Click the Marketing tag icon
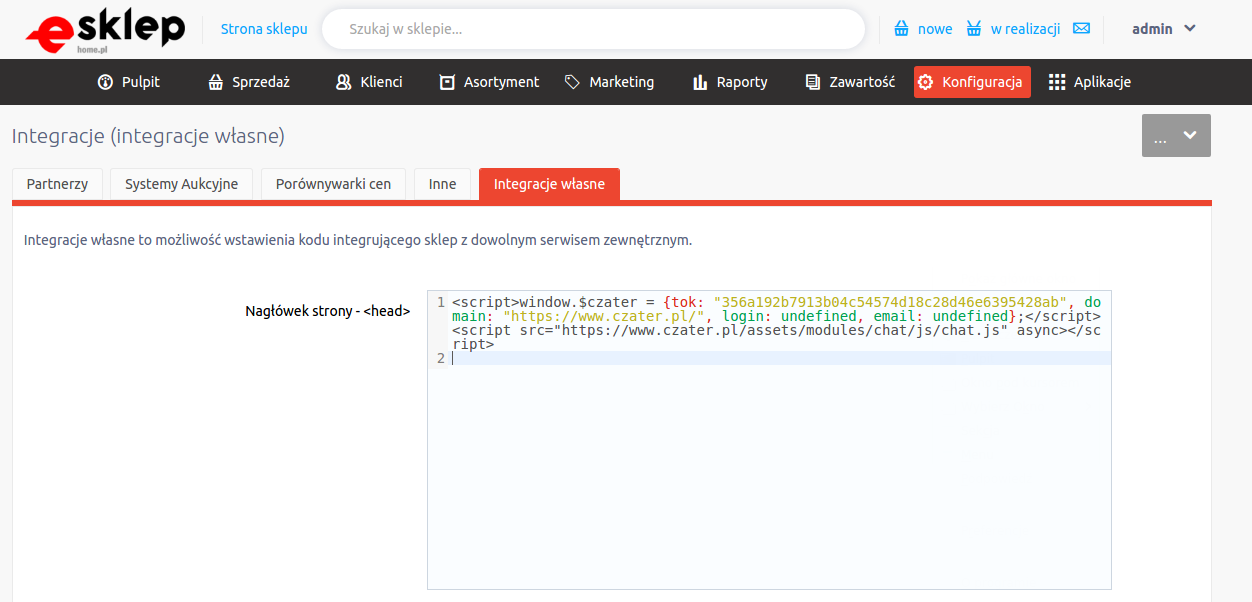 click(x=572, y=82)
